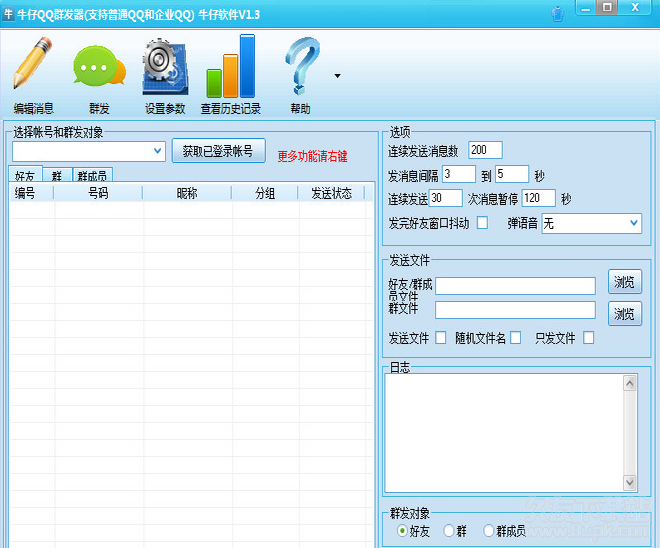This screenshot has height=548, width=660.
Task: Click the red 更多功能请右键 text
Action: pyautogui.click(x=312, y=156)
